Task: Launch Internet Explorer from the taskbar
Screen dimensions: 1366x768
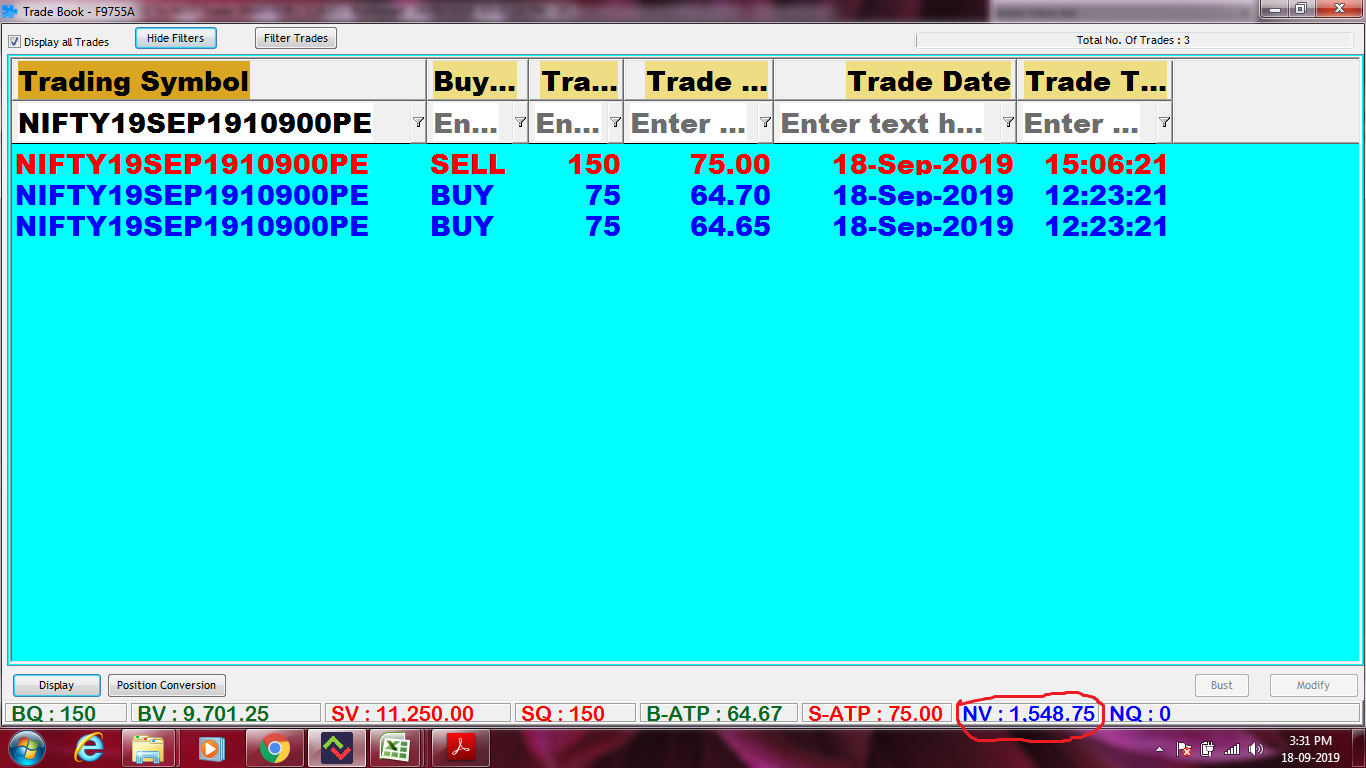Action: pos(90,748)
